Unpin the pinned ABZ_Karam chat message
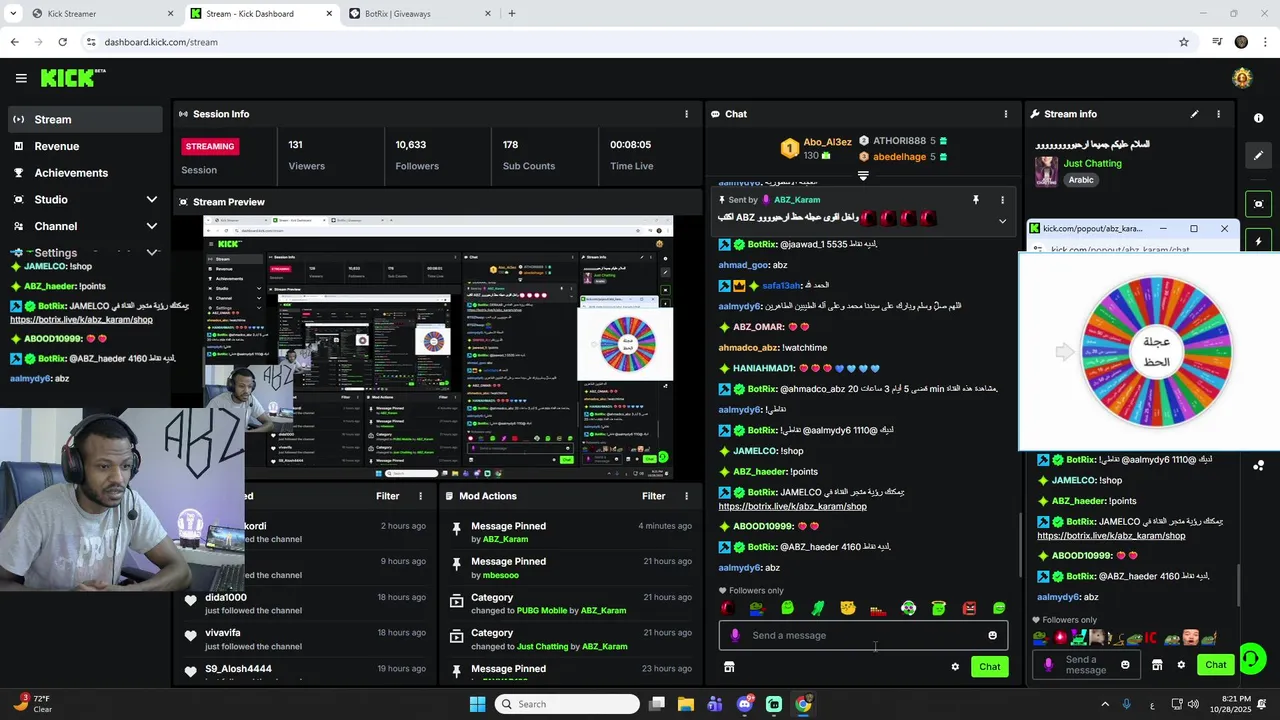 976,200
